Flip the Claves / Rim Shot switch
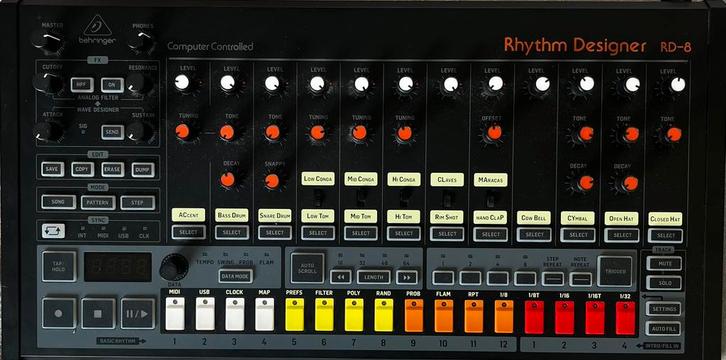 pyautogui.click(x=447, y=199)
